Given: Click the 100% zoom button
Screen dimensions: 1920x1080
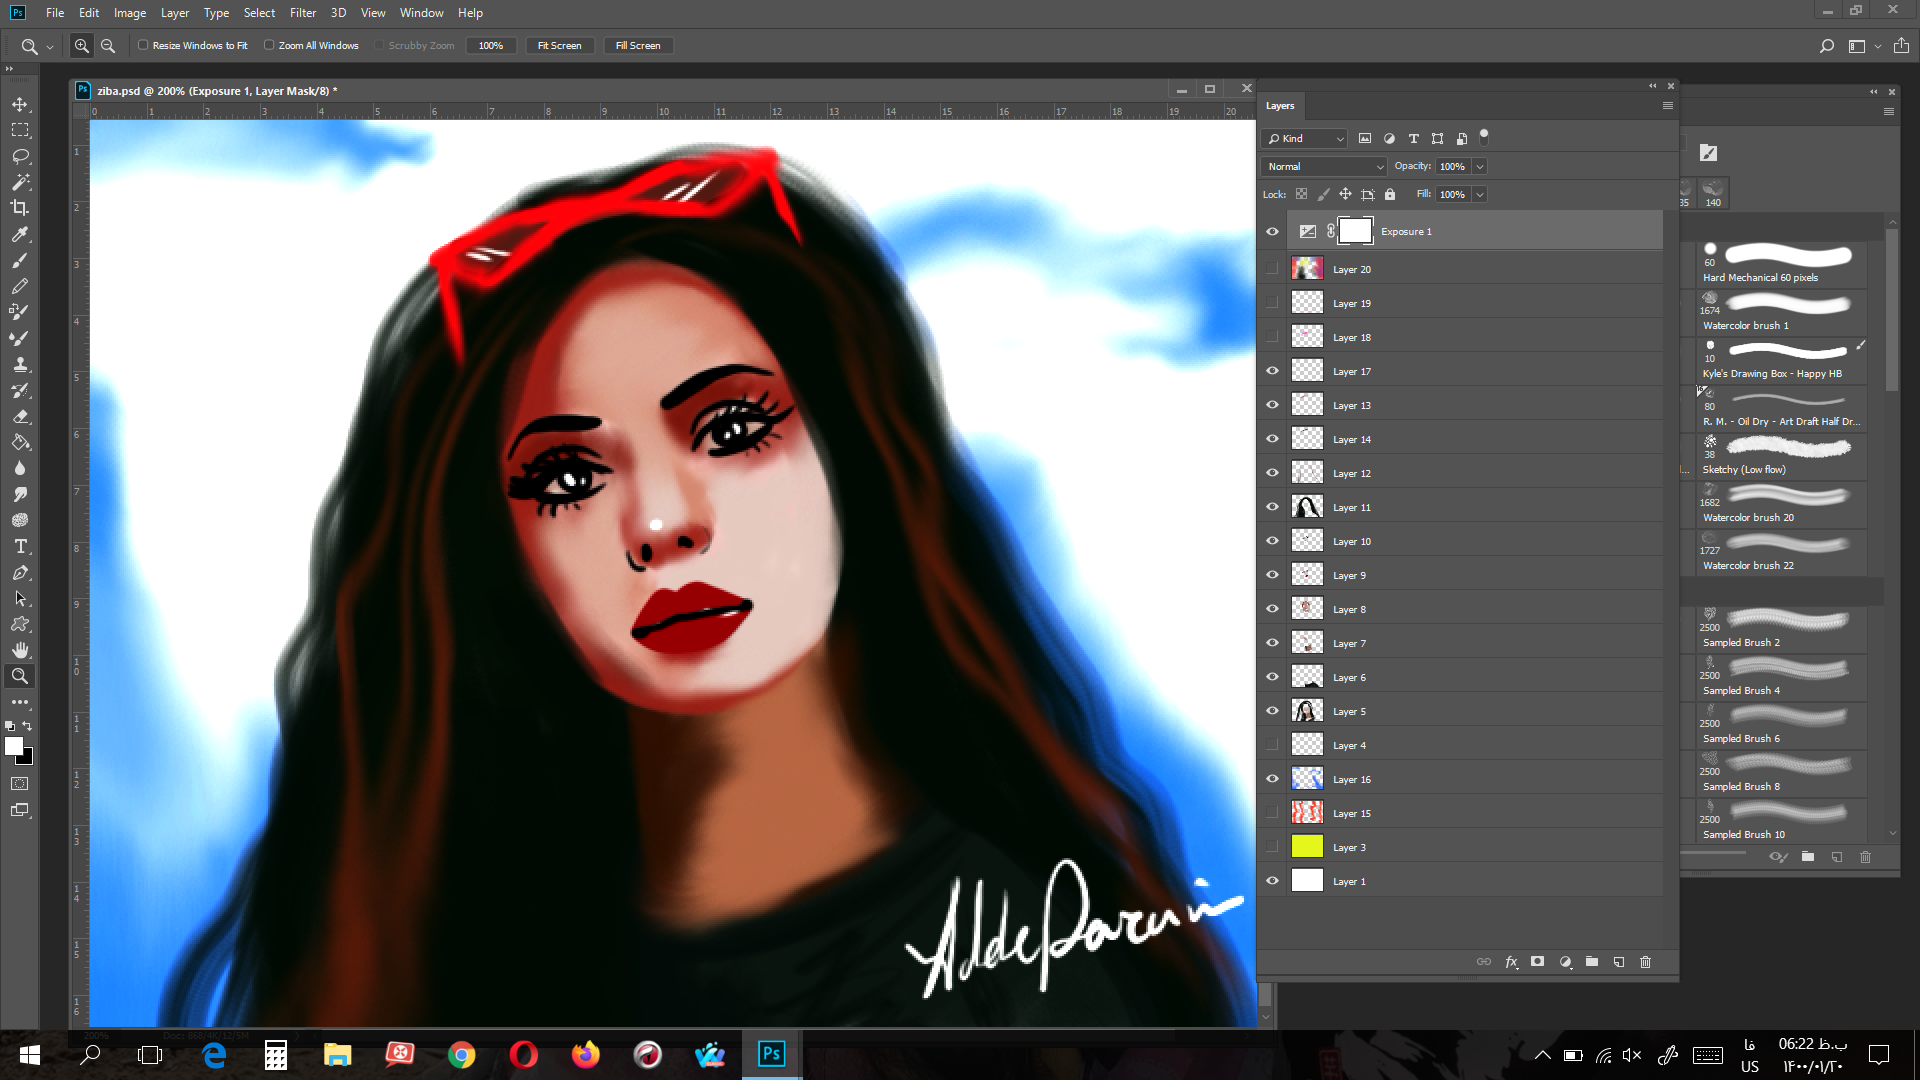Looking at the screenshot, I should coord(491,46).
